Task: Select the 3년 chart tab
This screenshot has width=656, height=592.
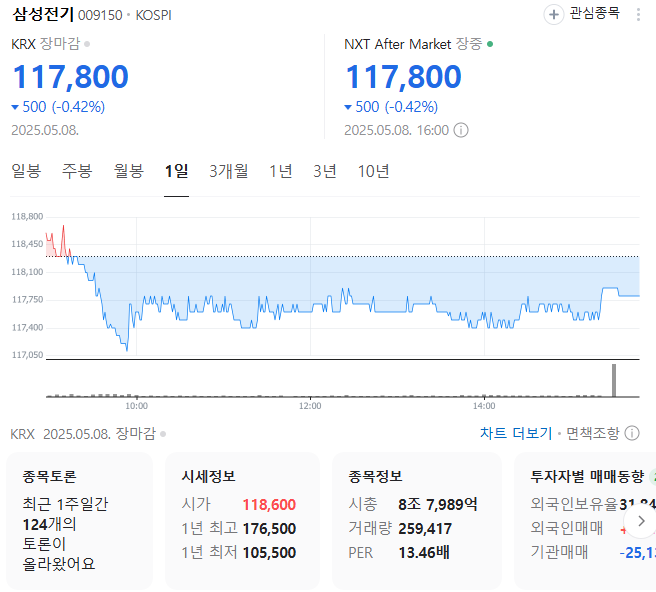Action: tap(325, 171)
